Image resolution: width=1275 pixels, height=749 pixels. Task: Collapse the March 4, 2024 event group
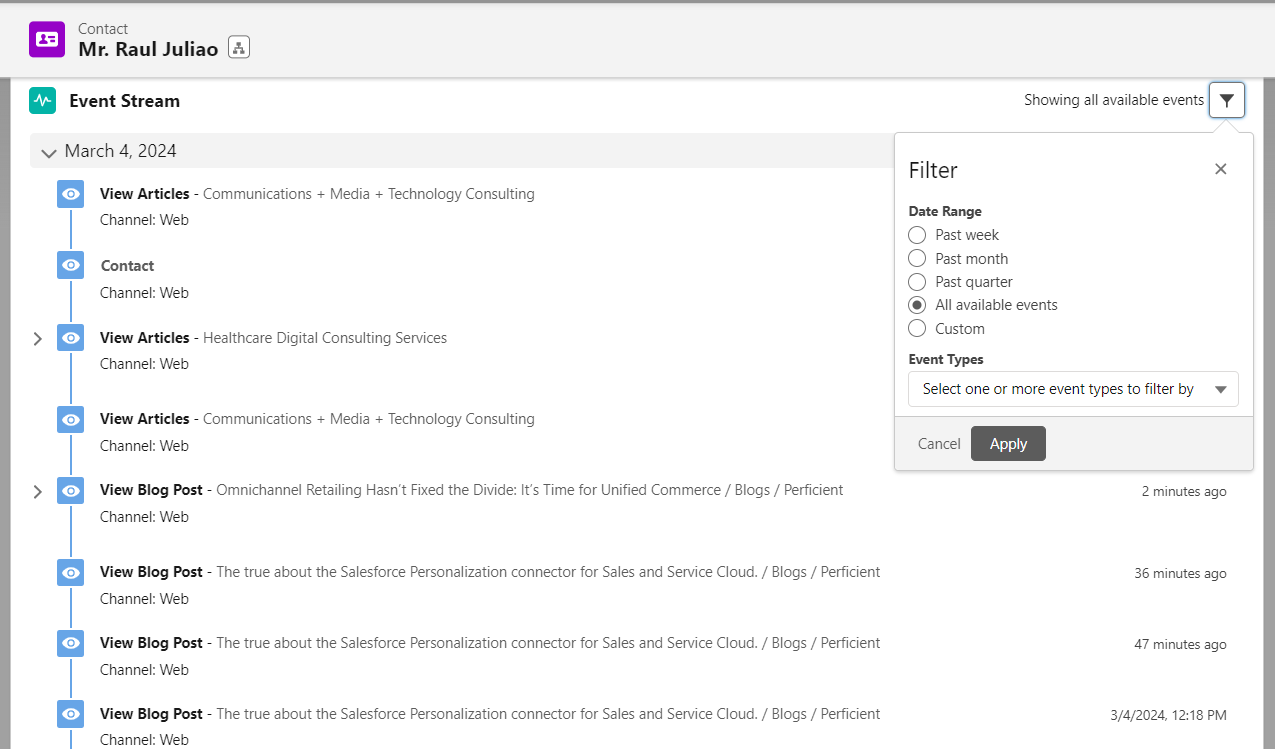(x=48, y=152)
